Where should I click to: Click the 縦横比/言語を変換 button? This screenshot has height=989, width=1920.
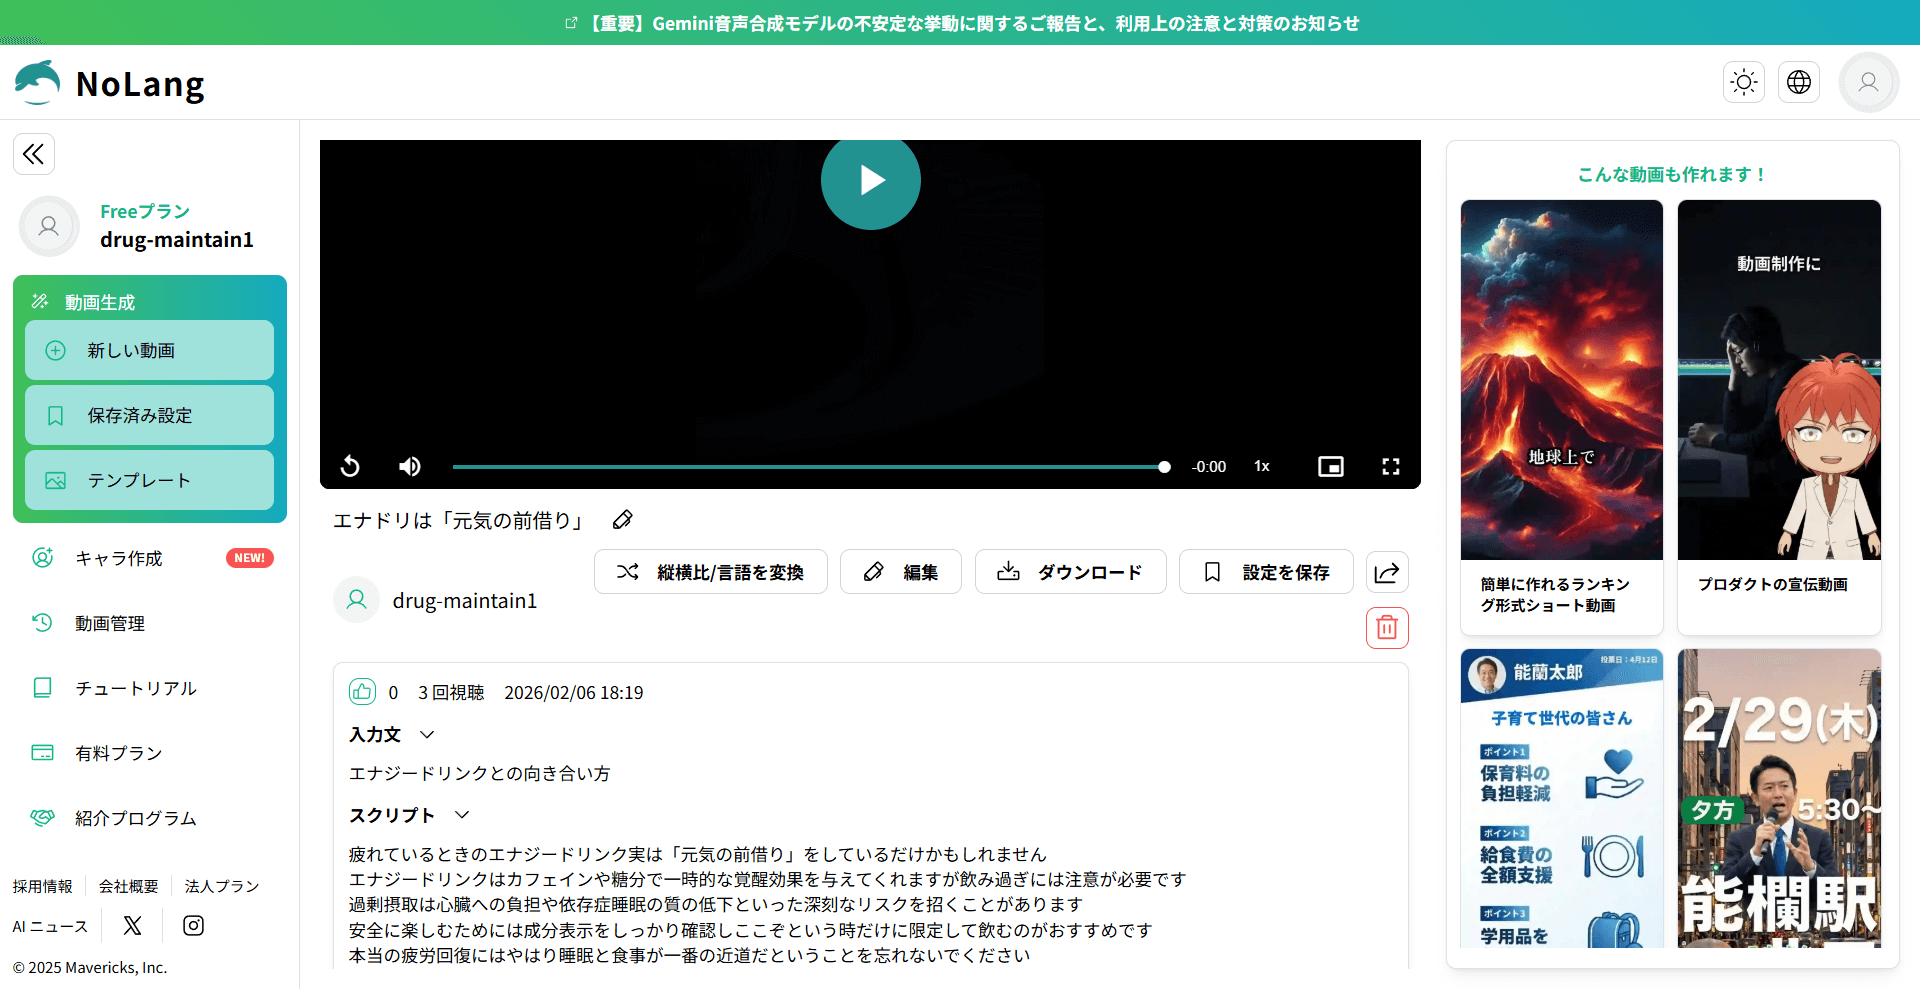tap(710, 572)
